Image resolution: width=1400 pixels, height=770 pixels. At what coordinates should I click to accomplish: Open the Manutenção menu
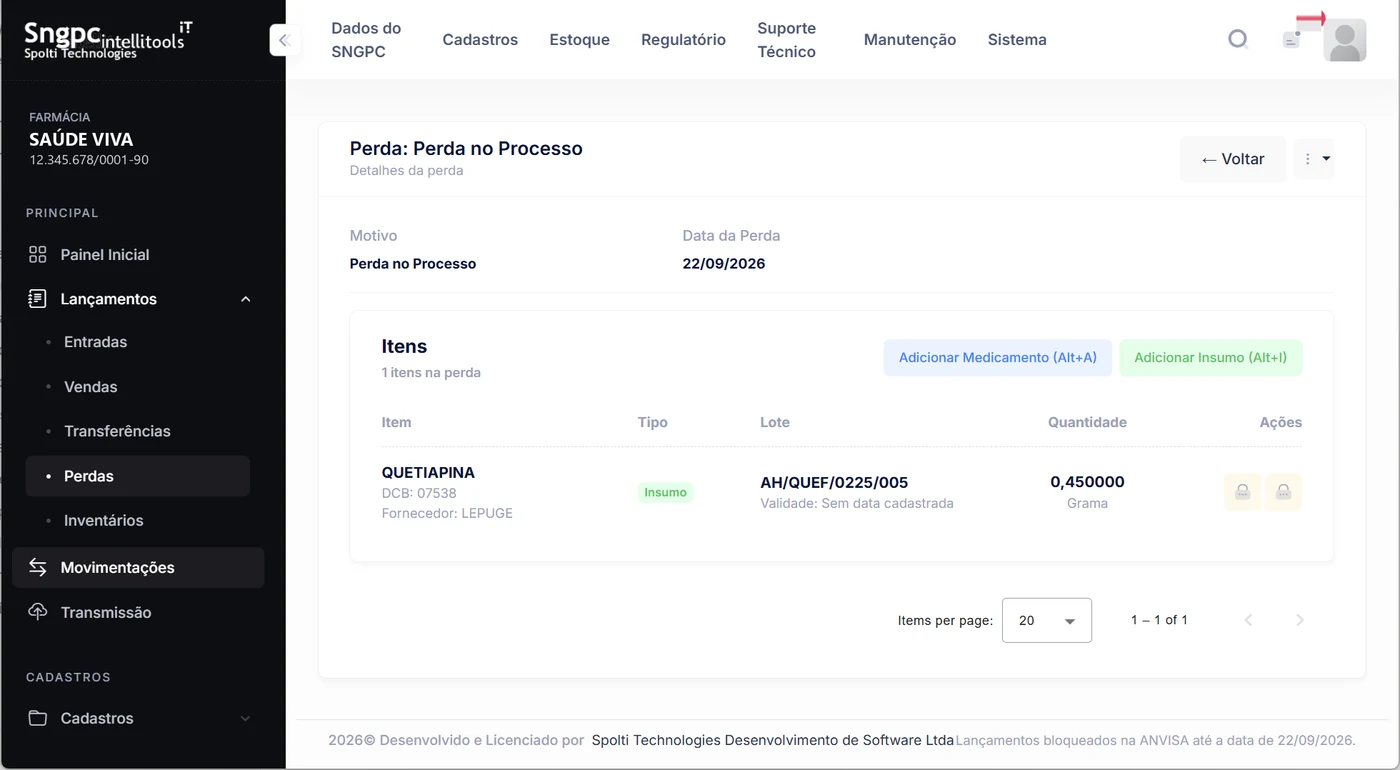910,40
